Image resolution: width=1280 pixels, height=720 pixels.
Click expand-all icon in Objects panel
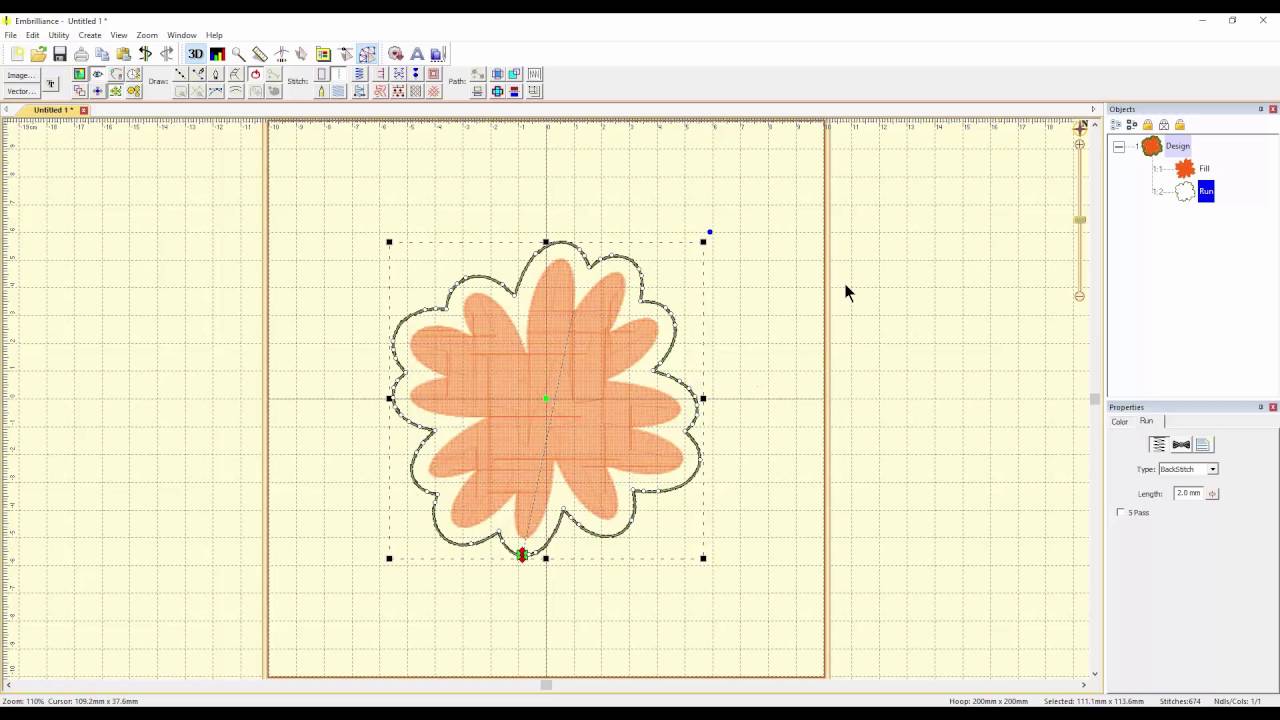click(x=1116, y=125)
